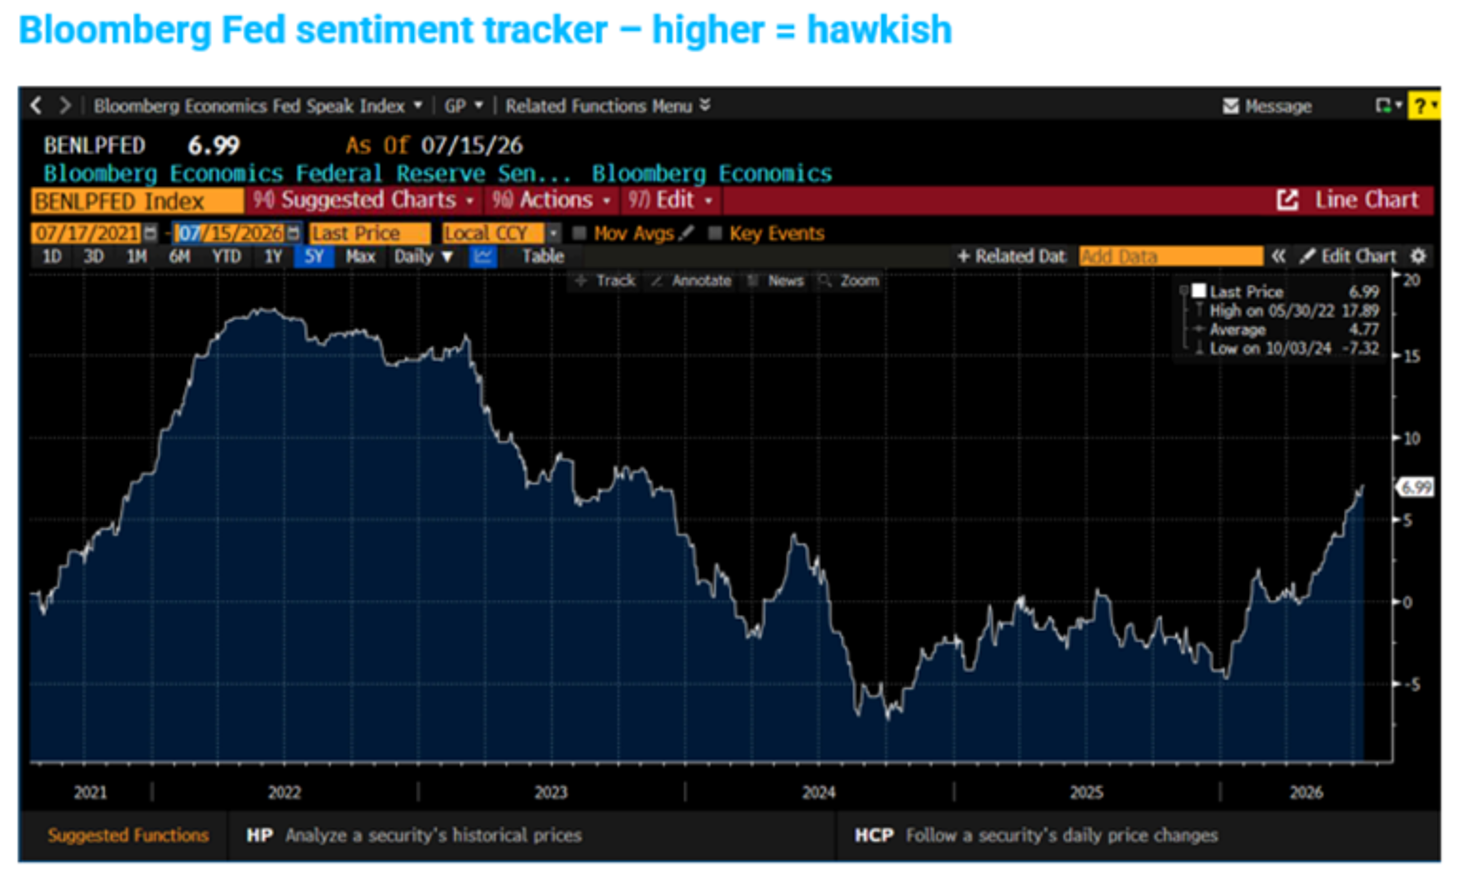The height and width of the screenshot is (873, 1459).
Task: Open the Message envelope icon
Action: [1231, 106]
